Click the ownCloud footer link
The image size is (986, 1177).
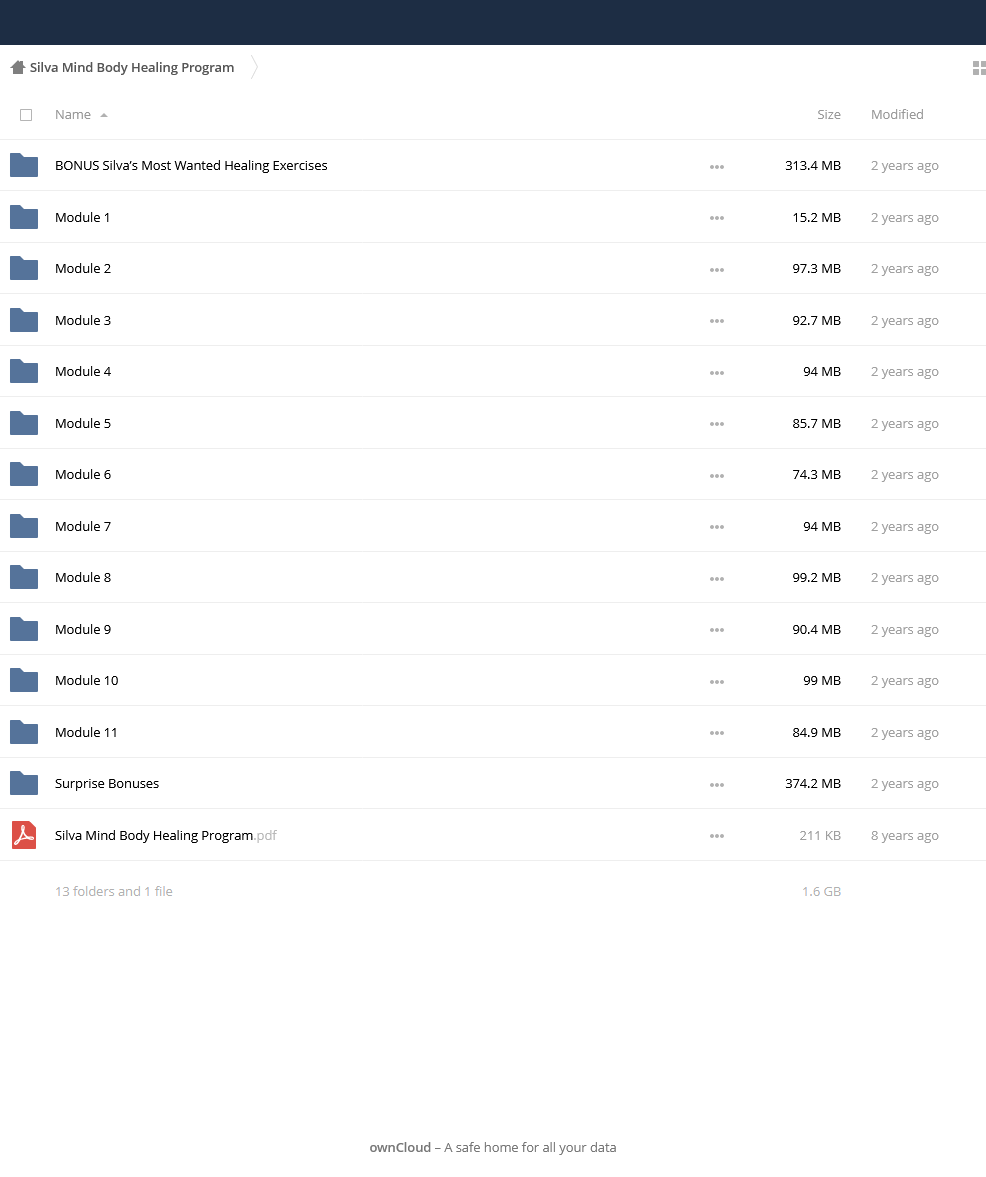pos(400,1147)
